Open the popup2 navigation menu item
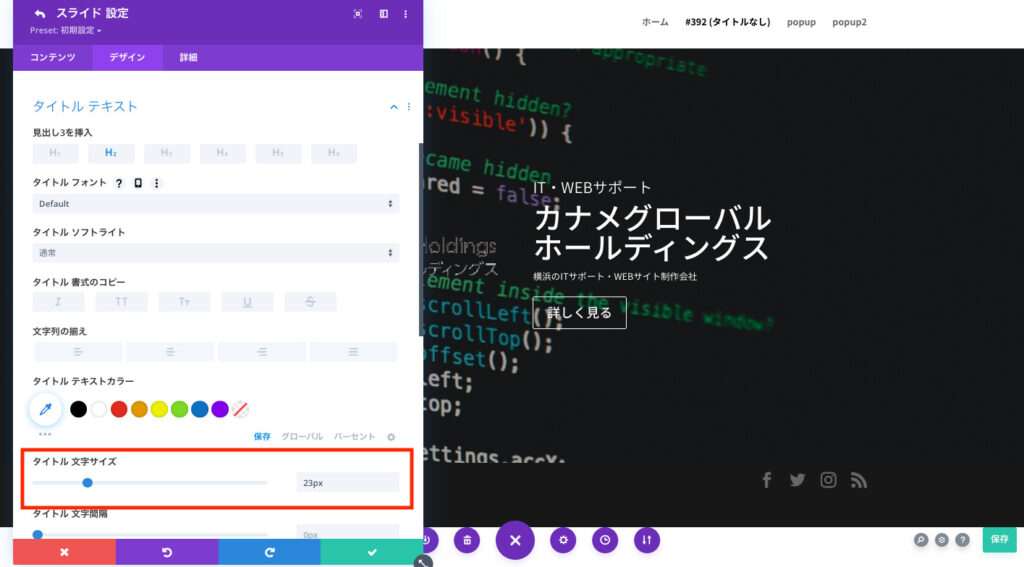 [849, 22]
